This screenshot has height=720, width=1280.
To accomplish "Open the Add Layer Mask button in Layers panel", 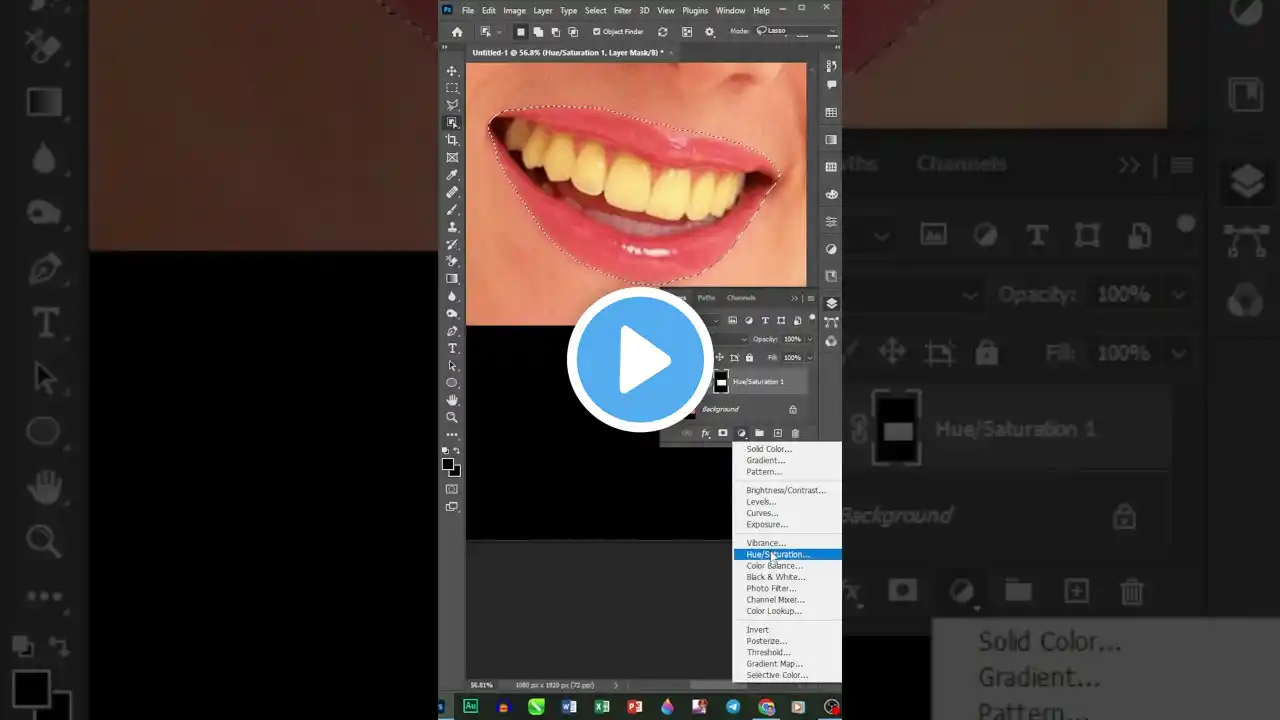I will pyautogui.click(x=723, y=432).
